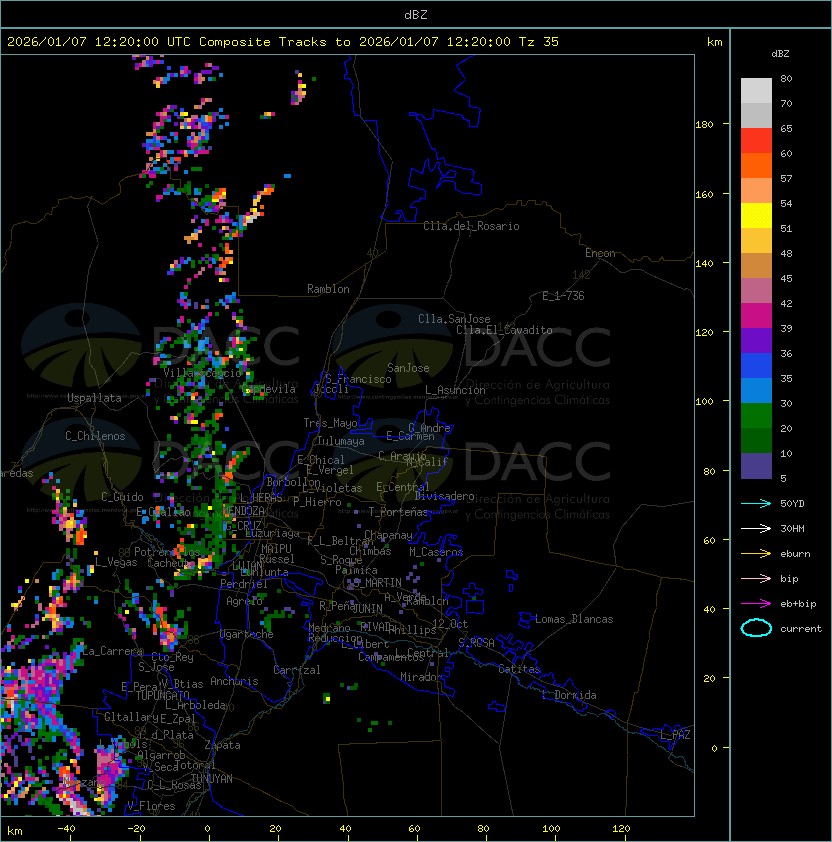The height and width of the screenshot is (842, 832).
Task: Click the Clla.del_Rosario map label
Action: [x=471, y=226]
